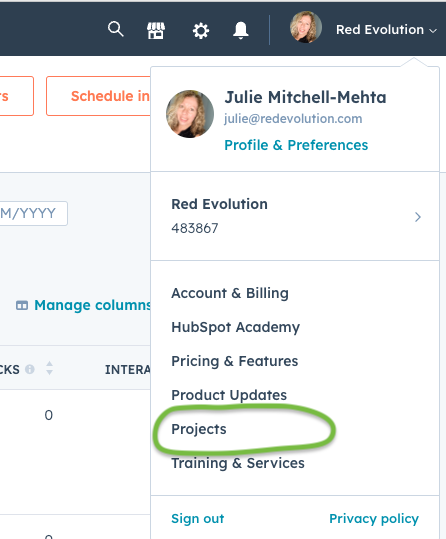
Task: Click the Manage columns table icon
Action: [x=22, y=305]
